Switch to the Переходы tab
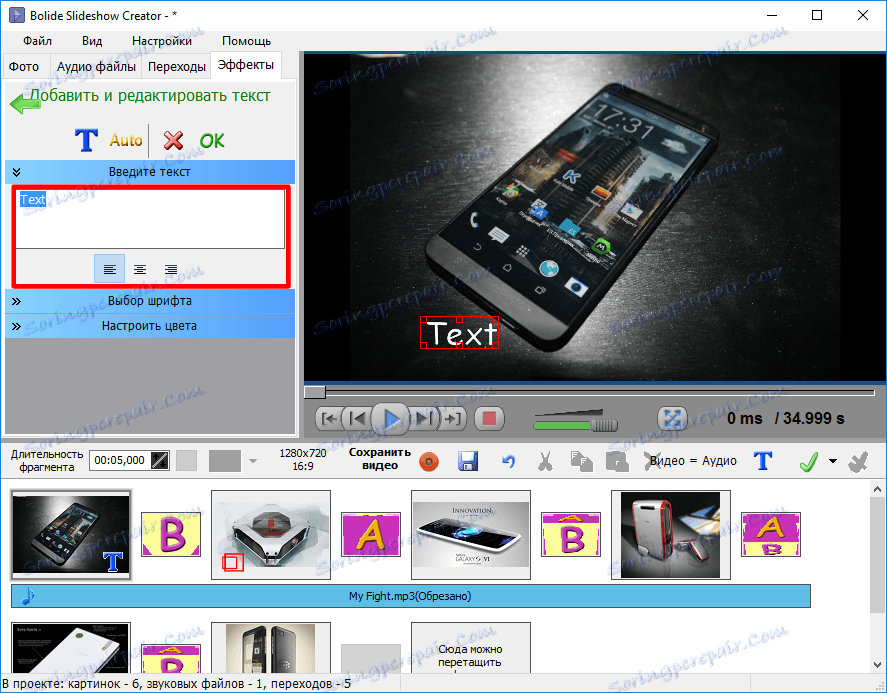Viewport: 887px width, 693px height. pyautogui.click(x=176, y=66)
